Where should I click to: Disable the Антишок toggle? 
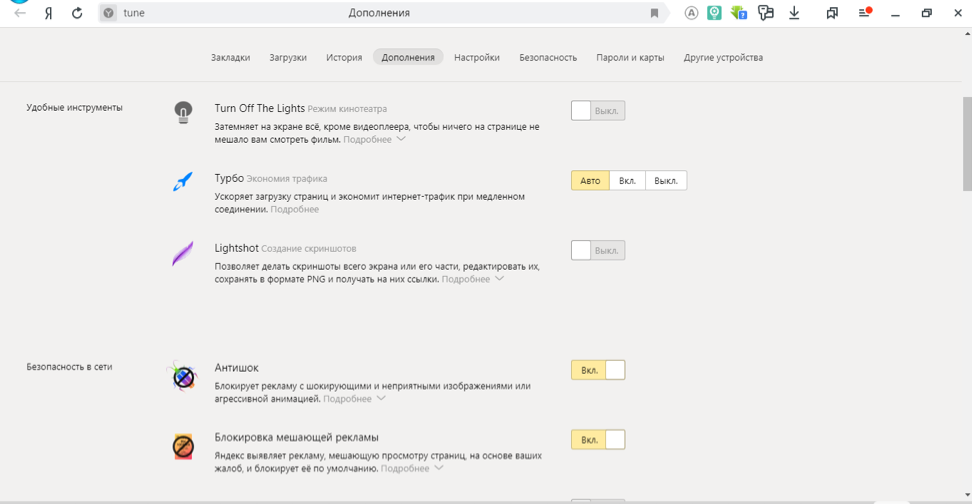597,370
